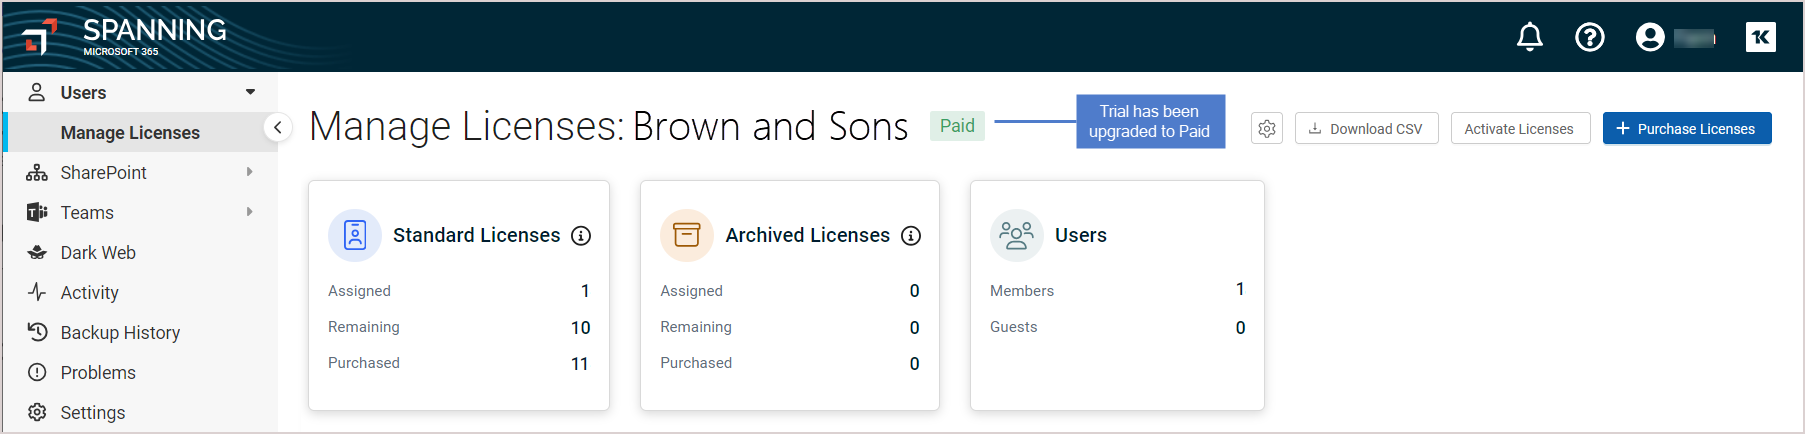1805x434 pixels.
Task: Click the Standard Licenses badge icon
Action: (x=355, y=235)
